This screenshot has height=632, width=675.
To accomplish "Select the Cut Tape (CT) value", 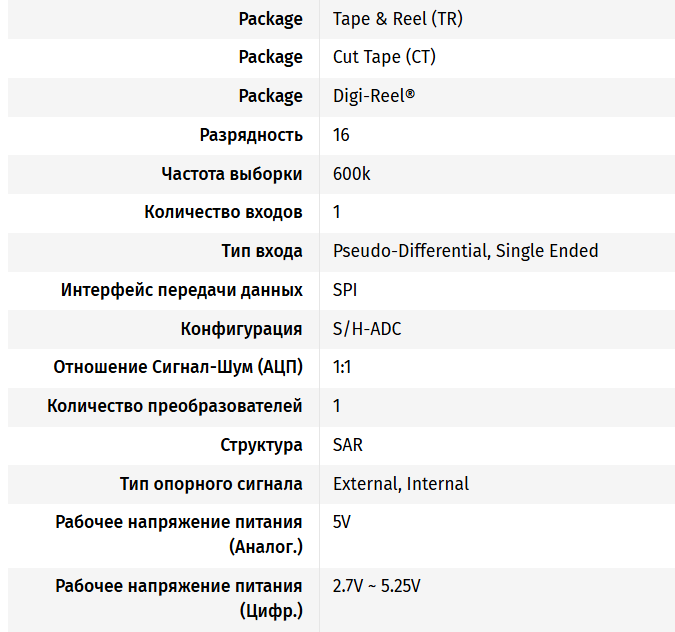I will tap(384, 57).
